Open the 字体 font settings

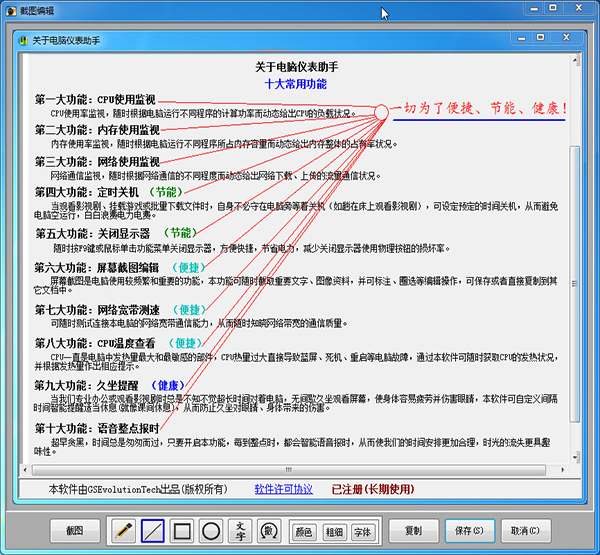point(363,531)
